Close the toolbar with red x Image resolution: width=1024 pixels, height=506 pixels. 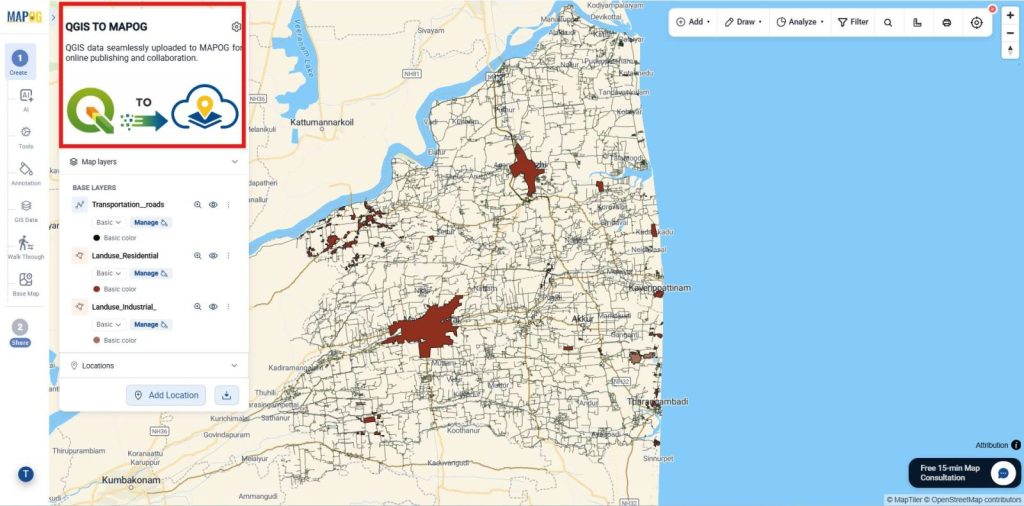click(992, 9)
